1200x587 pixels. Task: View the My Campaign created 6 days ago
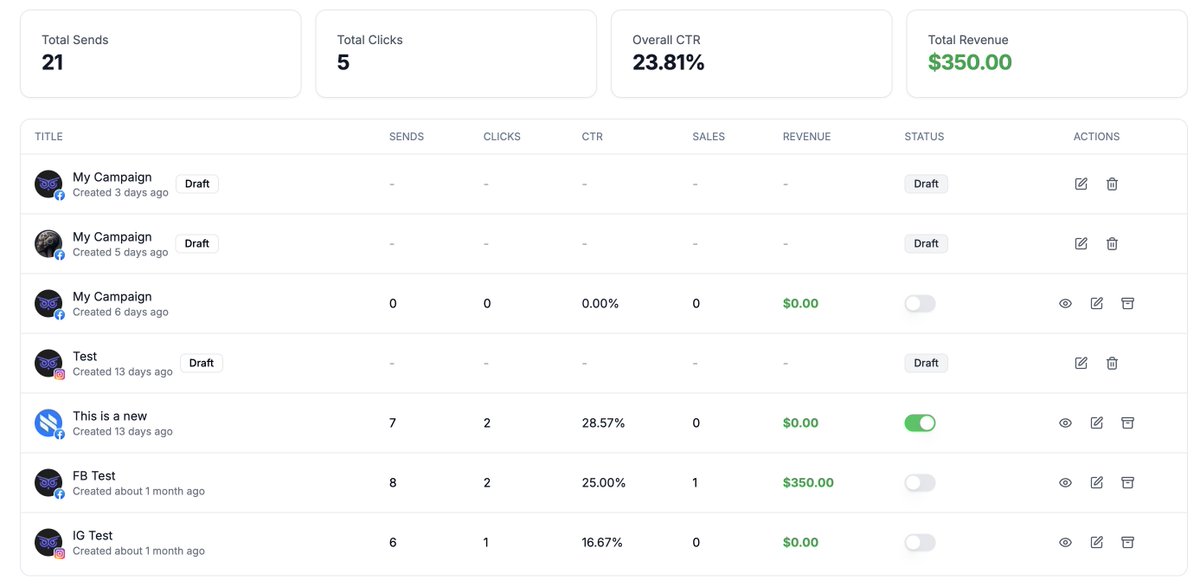pos(1066,303)
